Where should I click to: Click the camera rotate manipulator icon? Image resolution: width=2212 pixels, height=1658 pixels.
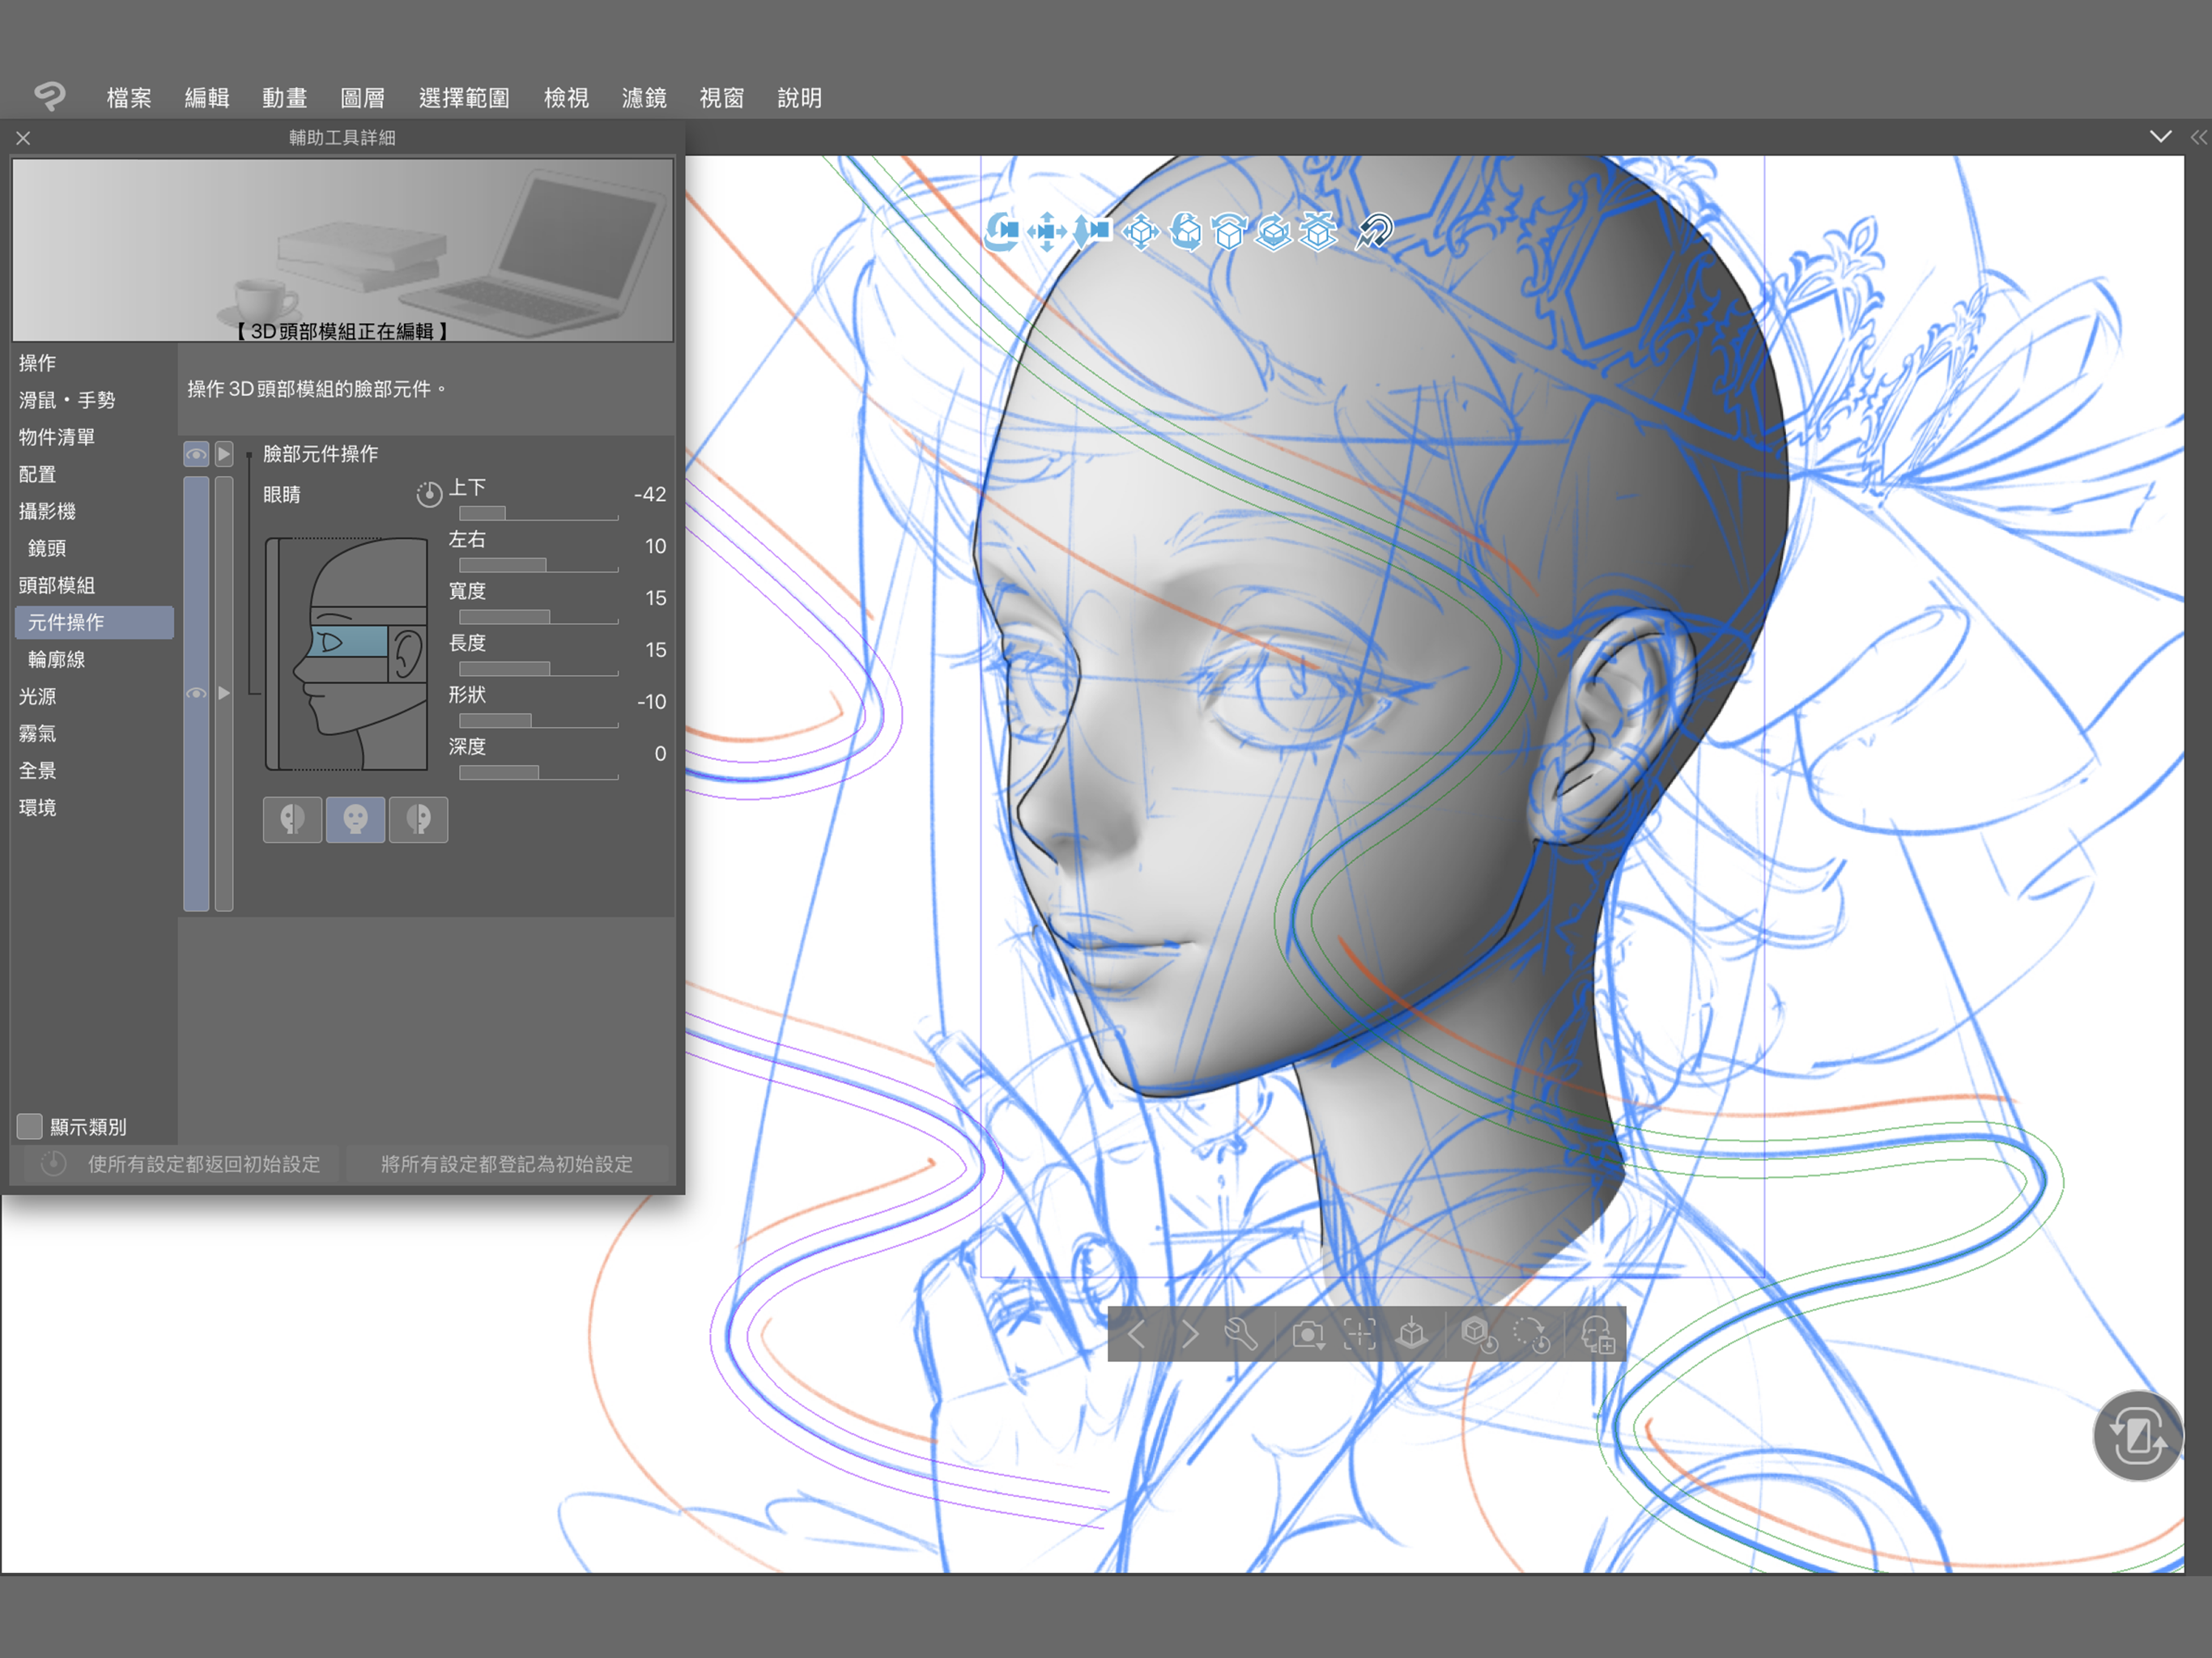(x=1001, y=231)
